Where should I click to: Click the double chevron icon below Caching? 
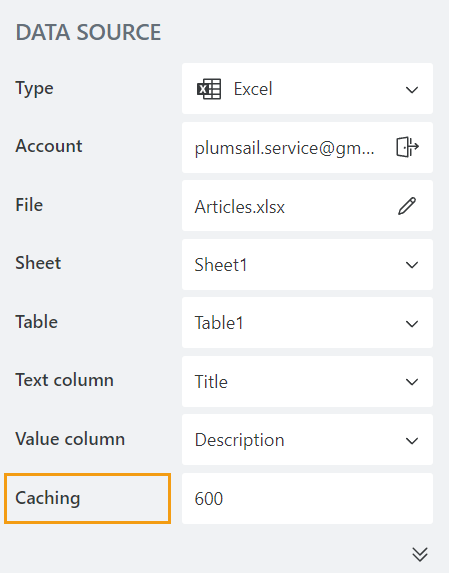pyautogui.click(x=420, y=554)
